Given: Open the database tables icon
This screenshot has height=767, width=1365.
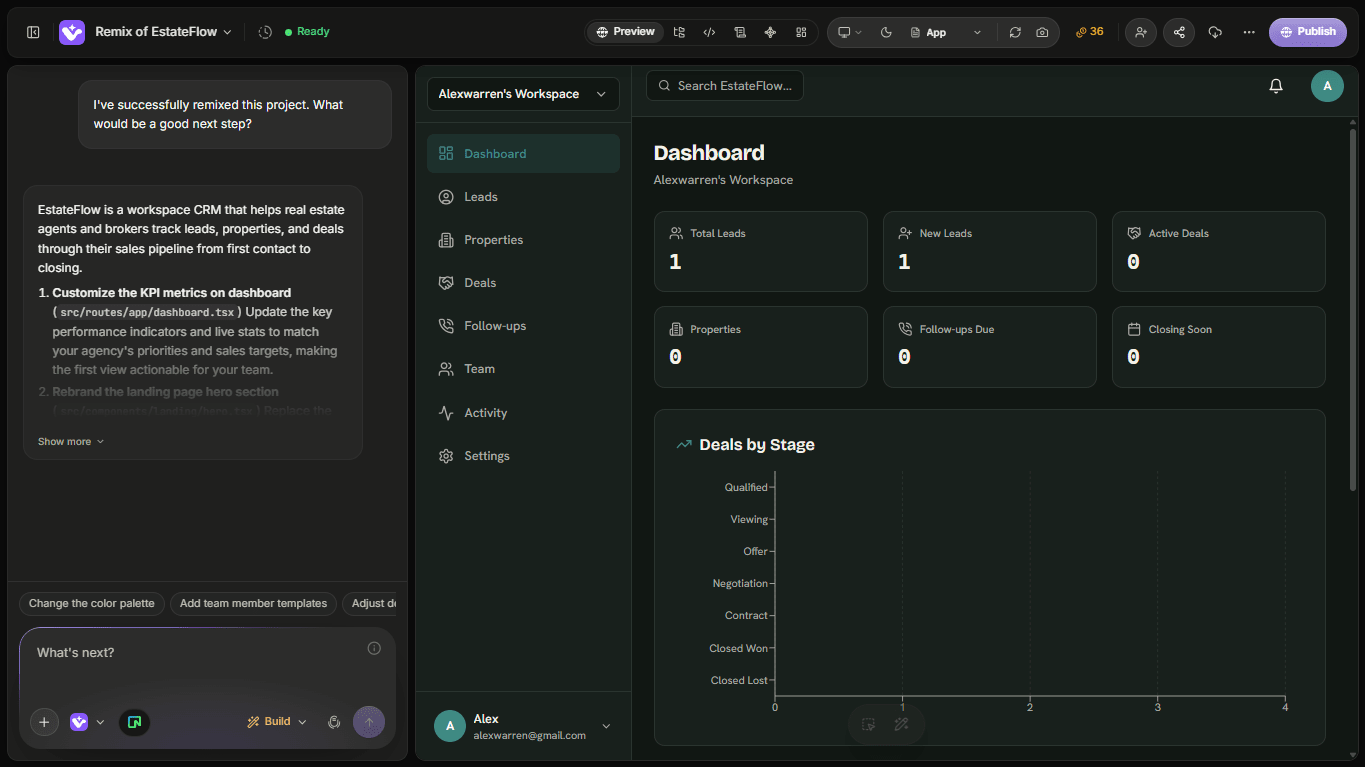Looking at the screenshot, I should pos(740,32).
